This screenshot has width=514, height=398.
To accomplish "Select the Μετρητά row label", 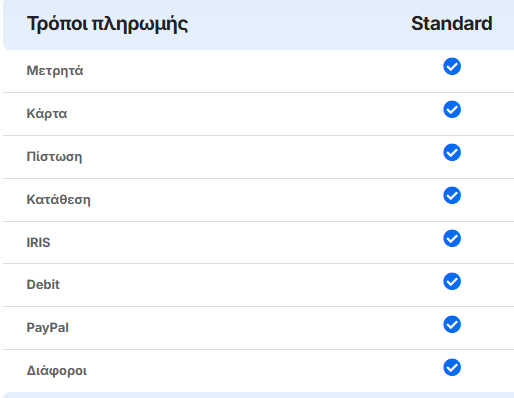I will pos(55,71).
